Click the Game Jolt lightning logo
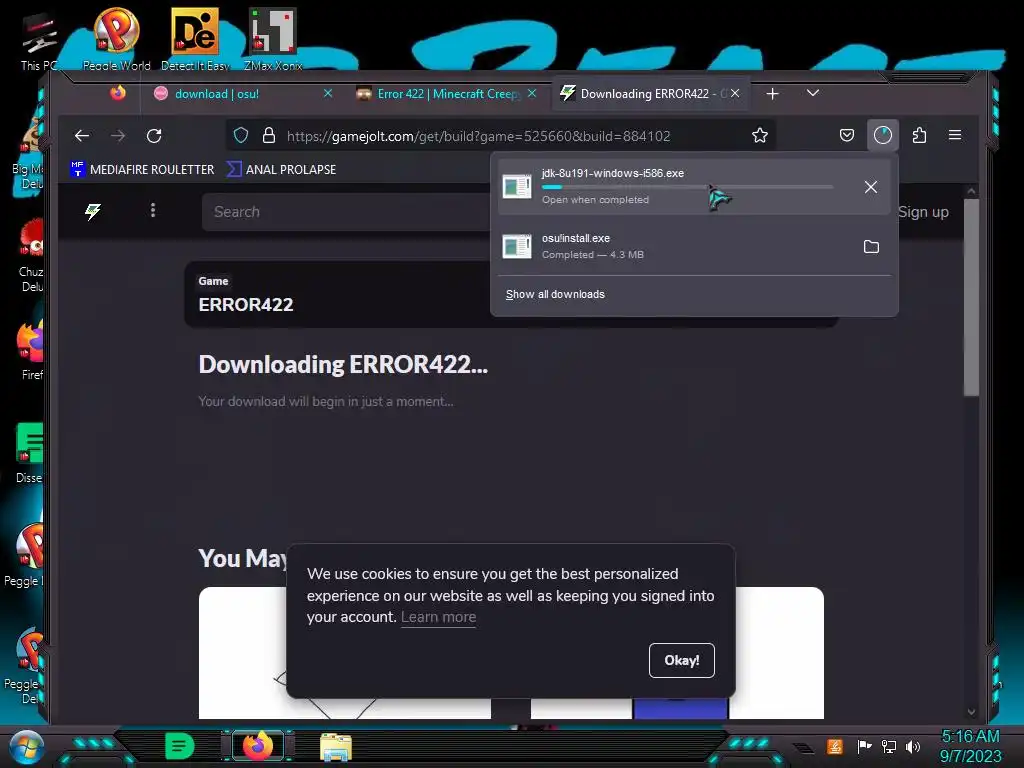1024x768 pixels. (x=93, y=211)
